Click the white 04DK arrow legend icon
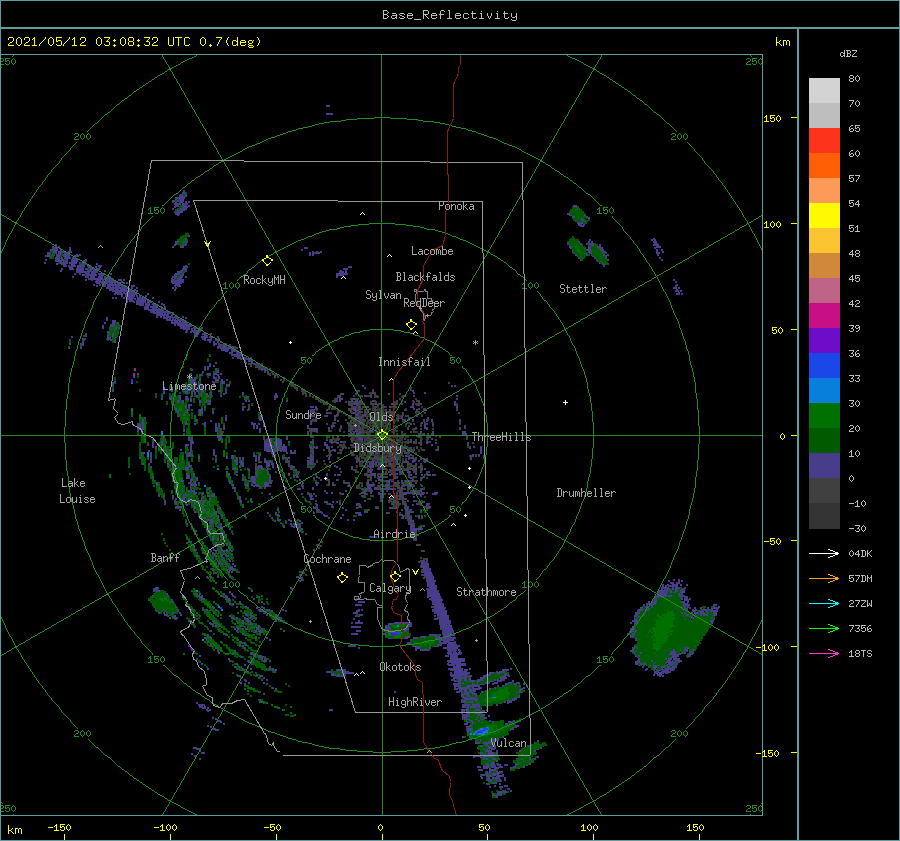The image size is (900, 841). (x=824, y=553)
